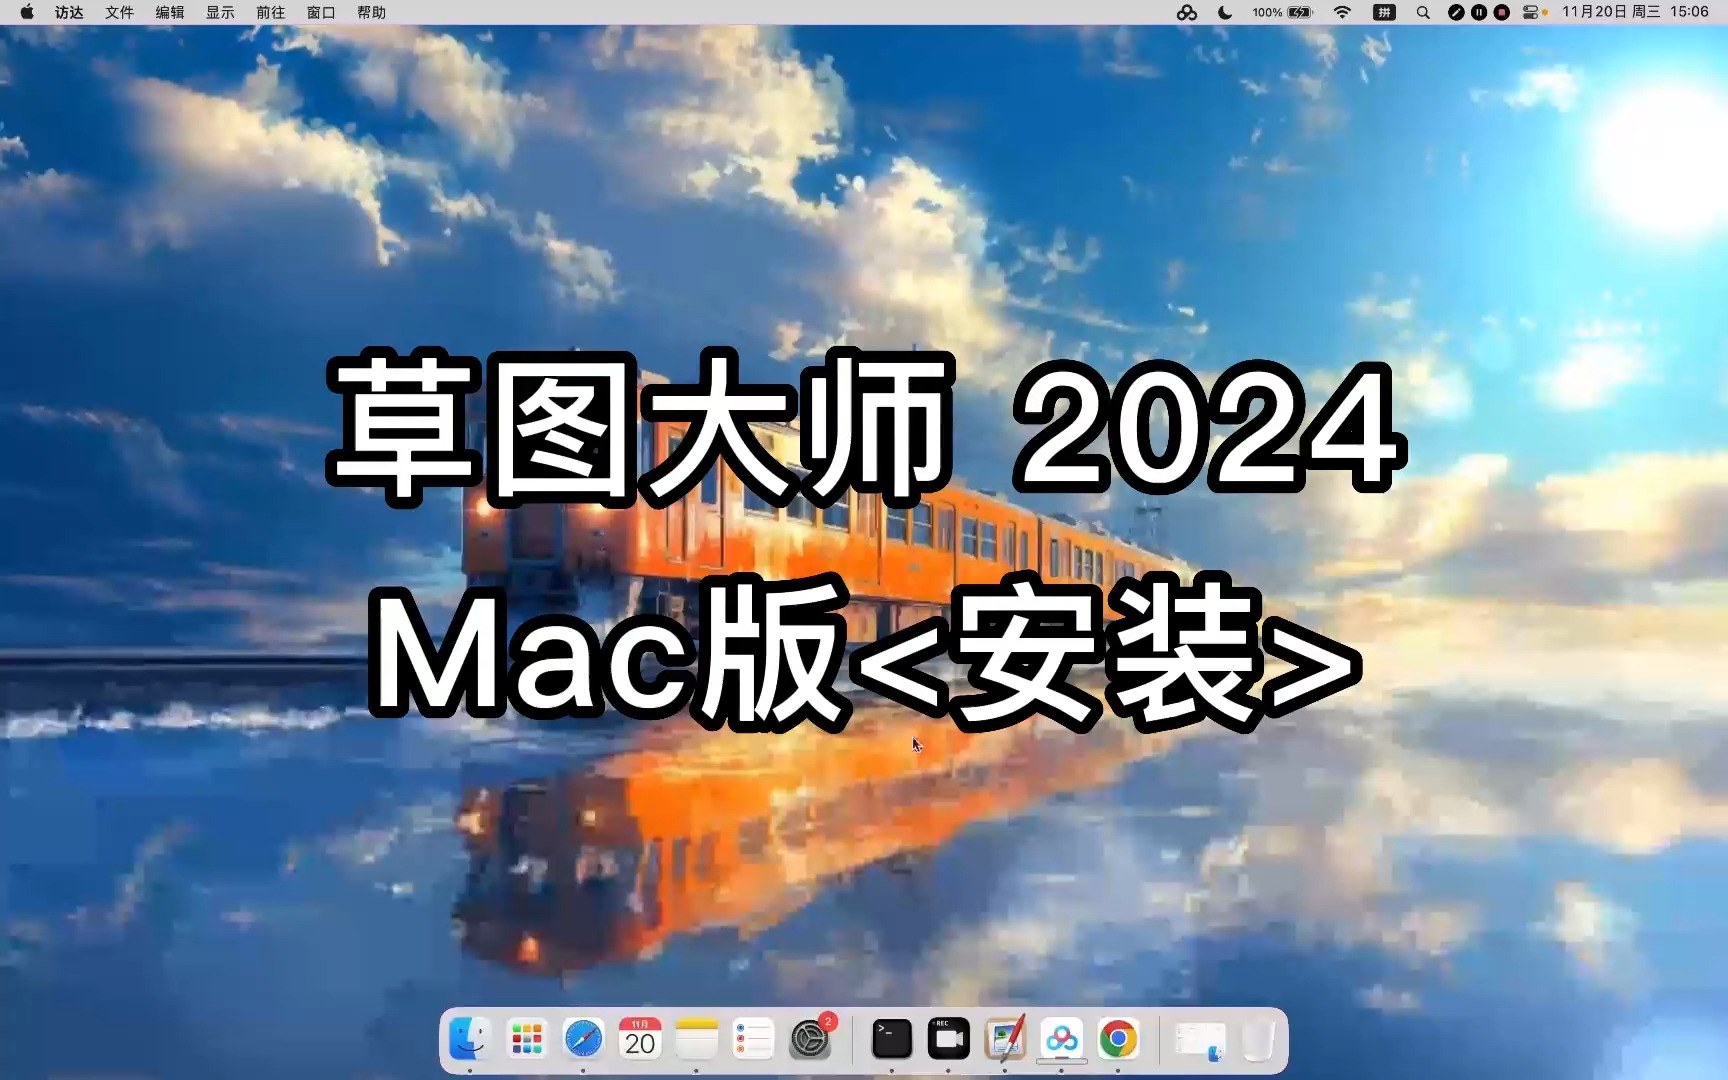Open Spotlight search in the menu bar
This screenshot has height=1080, width=1728.
pyautogui.click(x=1422, y=12)
